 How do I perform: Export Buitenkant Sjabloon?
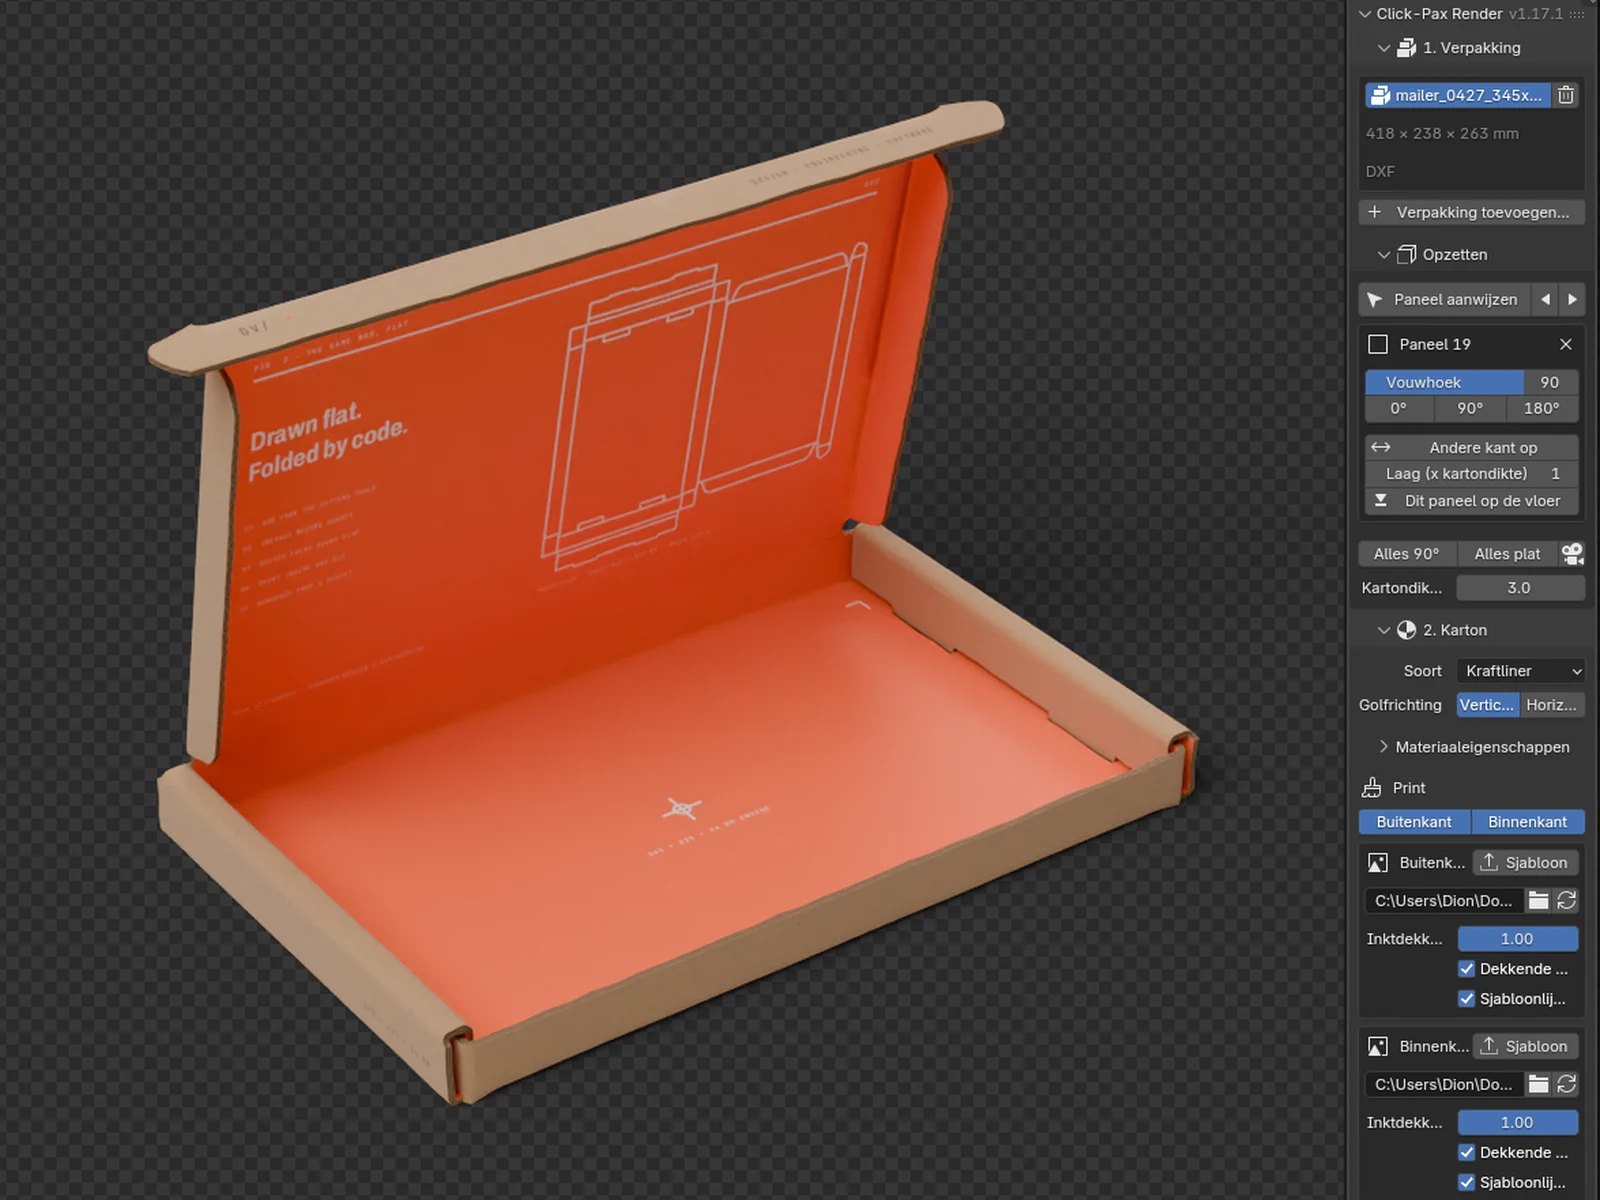tap(1525, 863)
